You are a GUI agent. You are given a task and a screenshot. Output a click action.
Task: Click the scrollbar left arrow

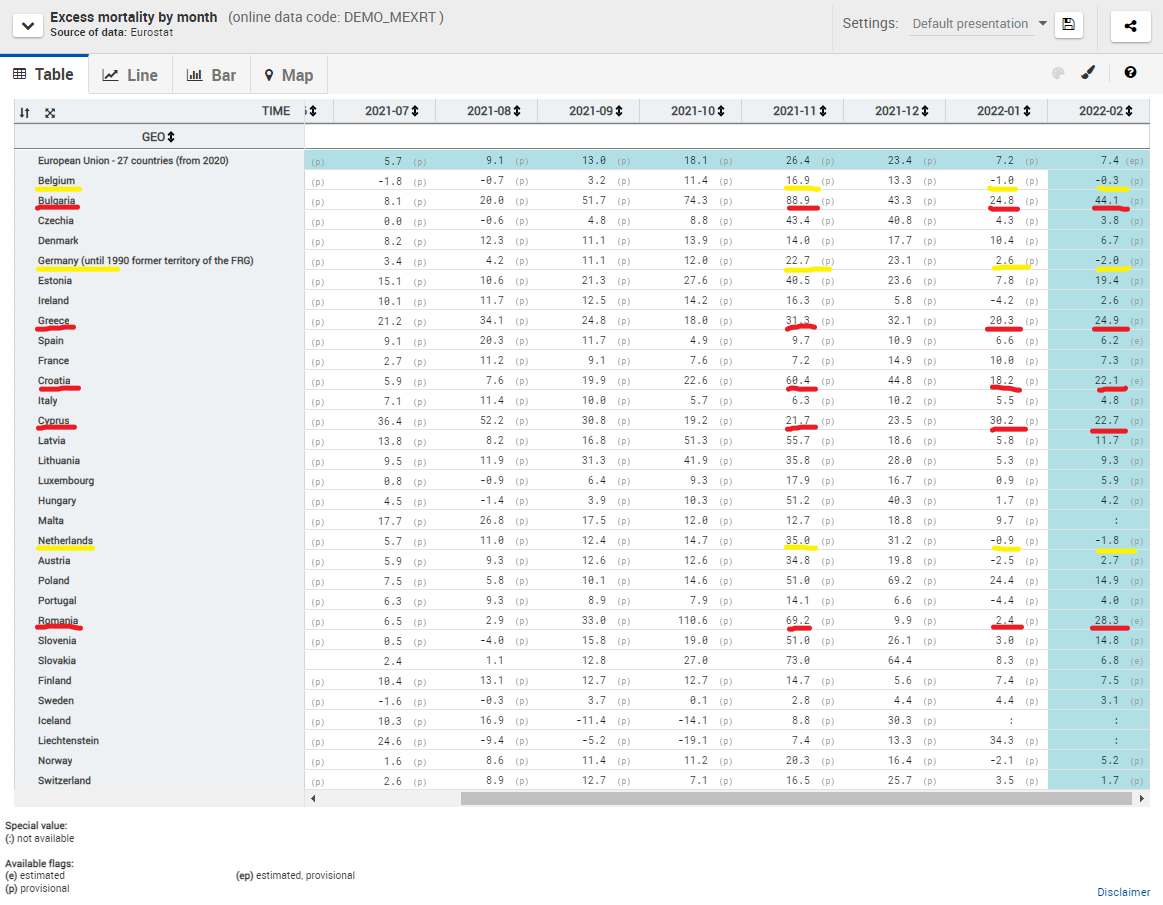[313, 798]
